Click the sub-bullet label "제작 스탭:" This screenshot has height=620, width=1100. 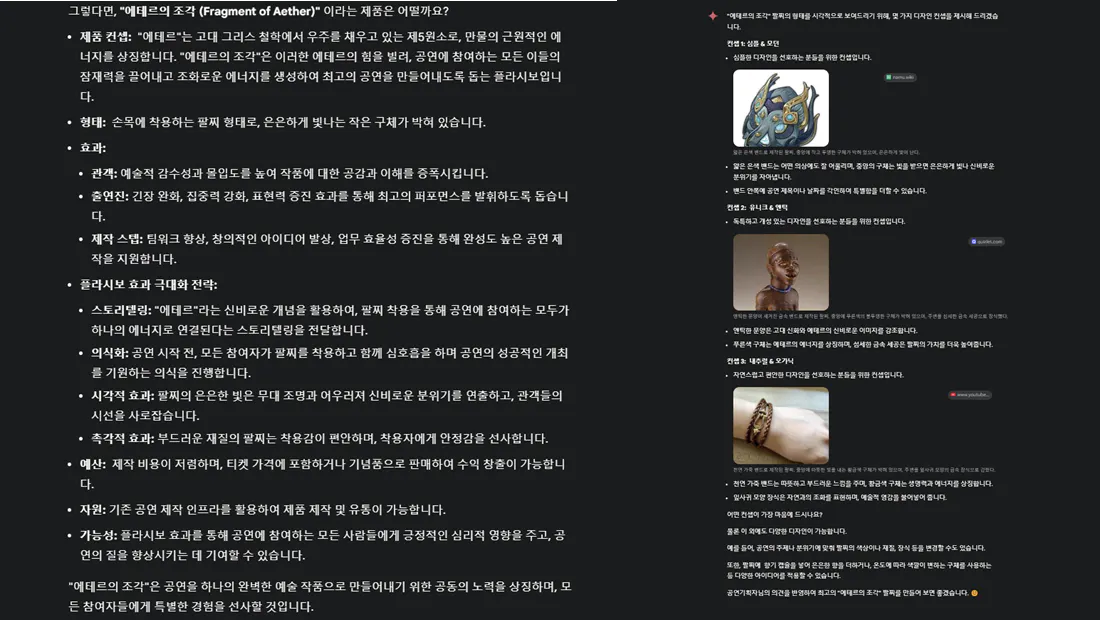116,239
